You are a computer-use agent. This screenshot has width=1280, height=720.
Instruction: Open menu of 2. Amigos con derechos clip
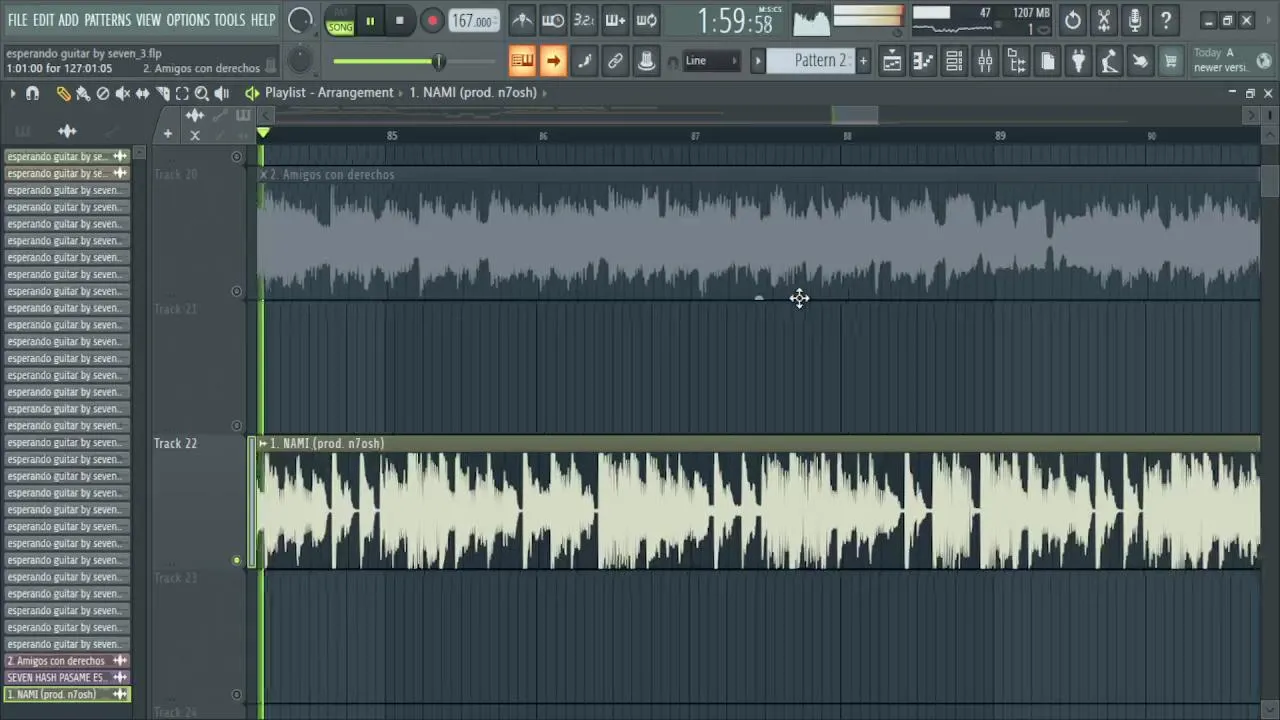pos(264,175)
